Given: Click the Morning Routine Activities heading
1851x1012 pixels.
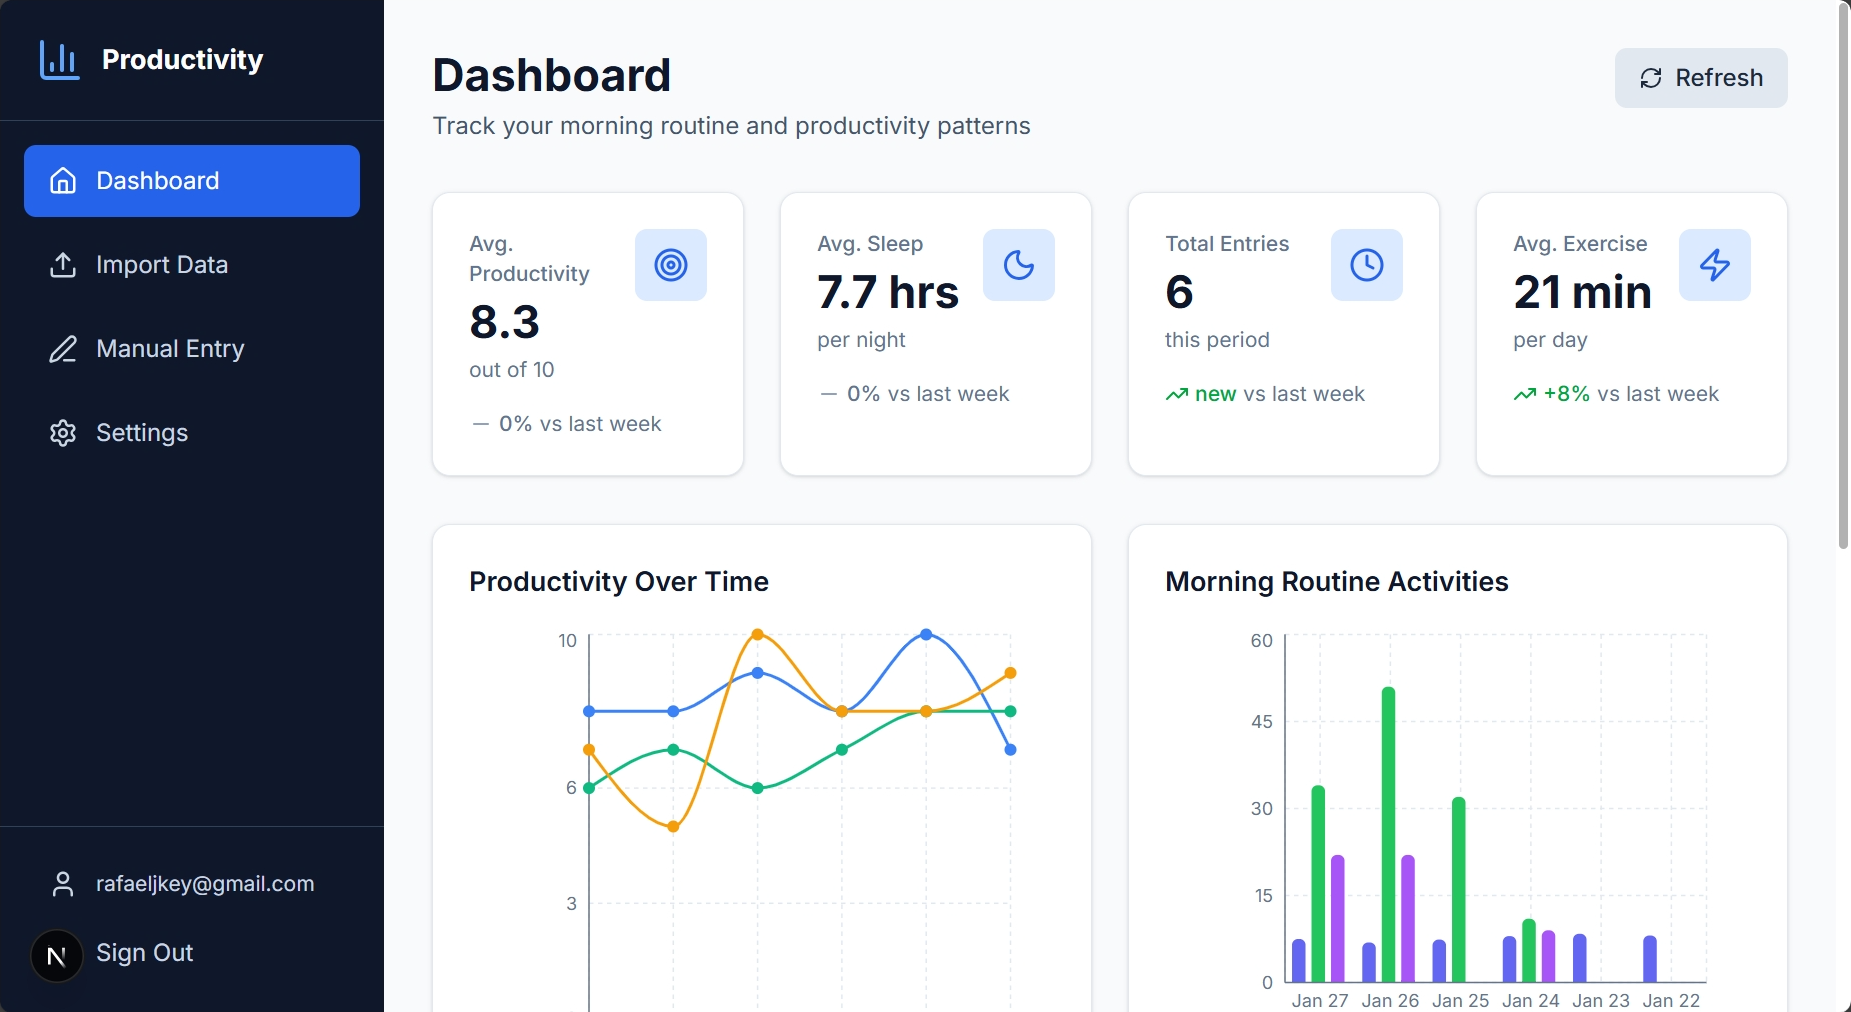Looking at the screenshot, I should pos(1337,582).
